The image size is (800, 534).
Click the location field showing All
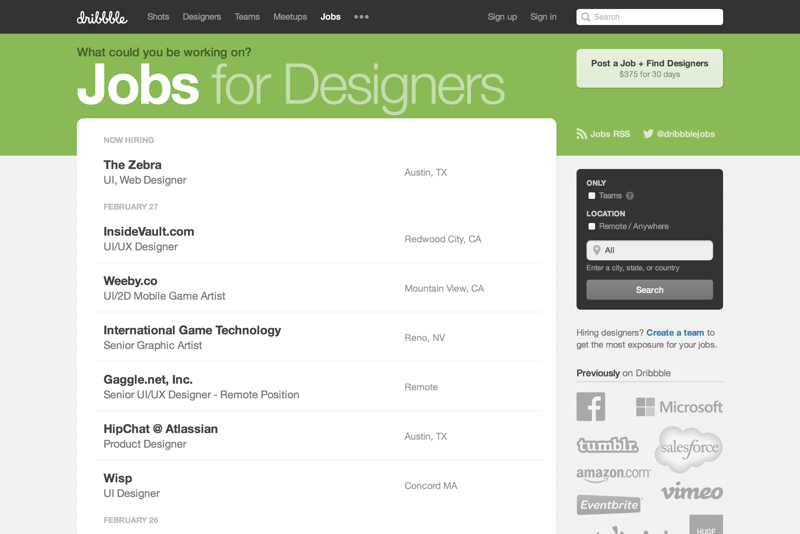[x=649, y=250]
